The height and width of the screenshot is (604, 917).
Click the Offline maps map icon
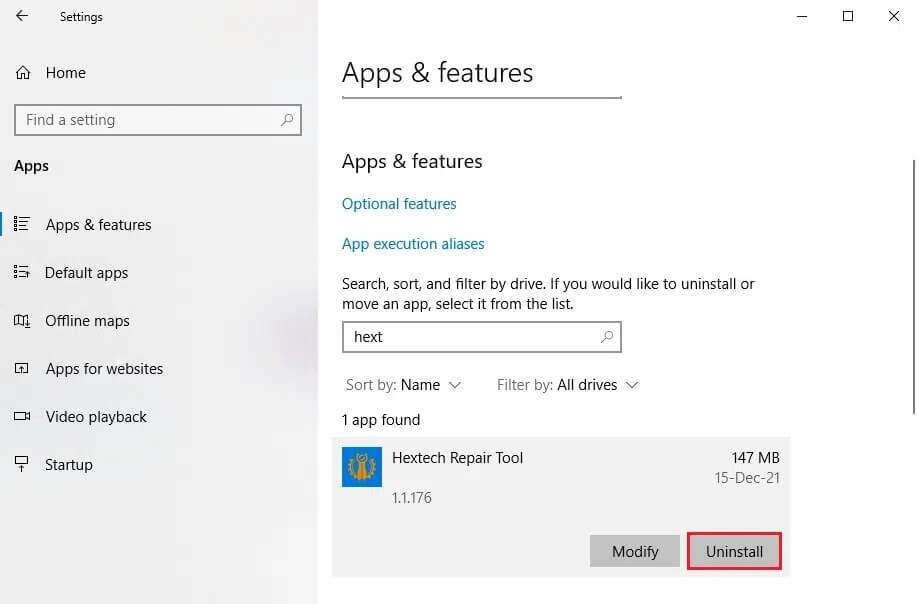pos(22,320)
